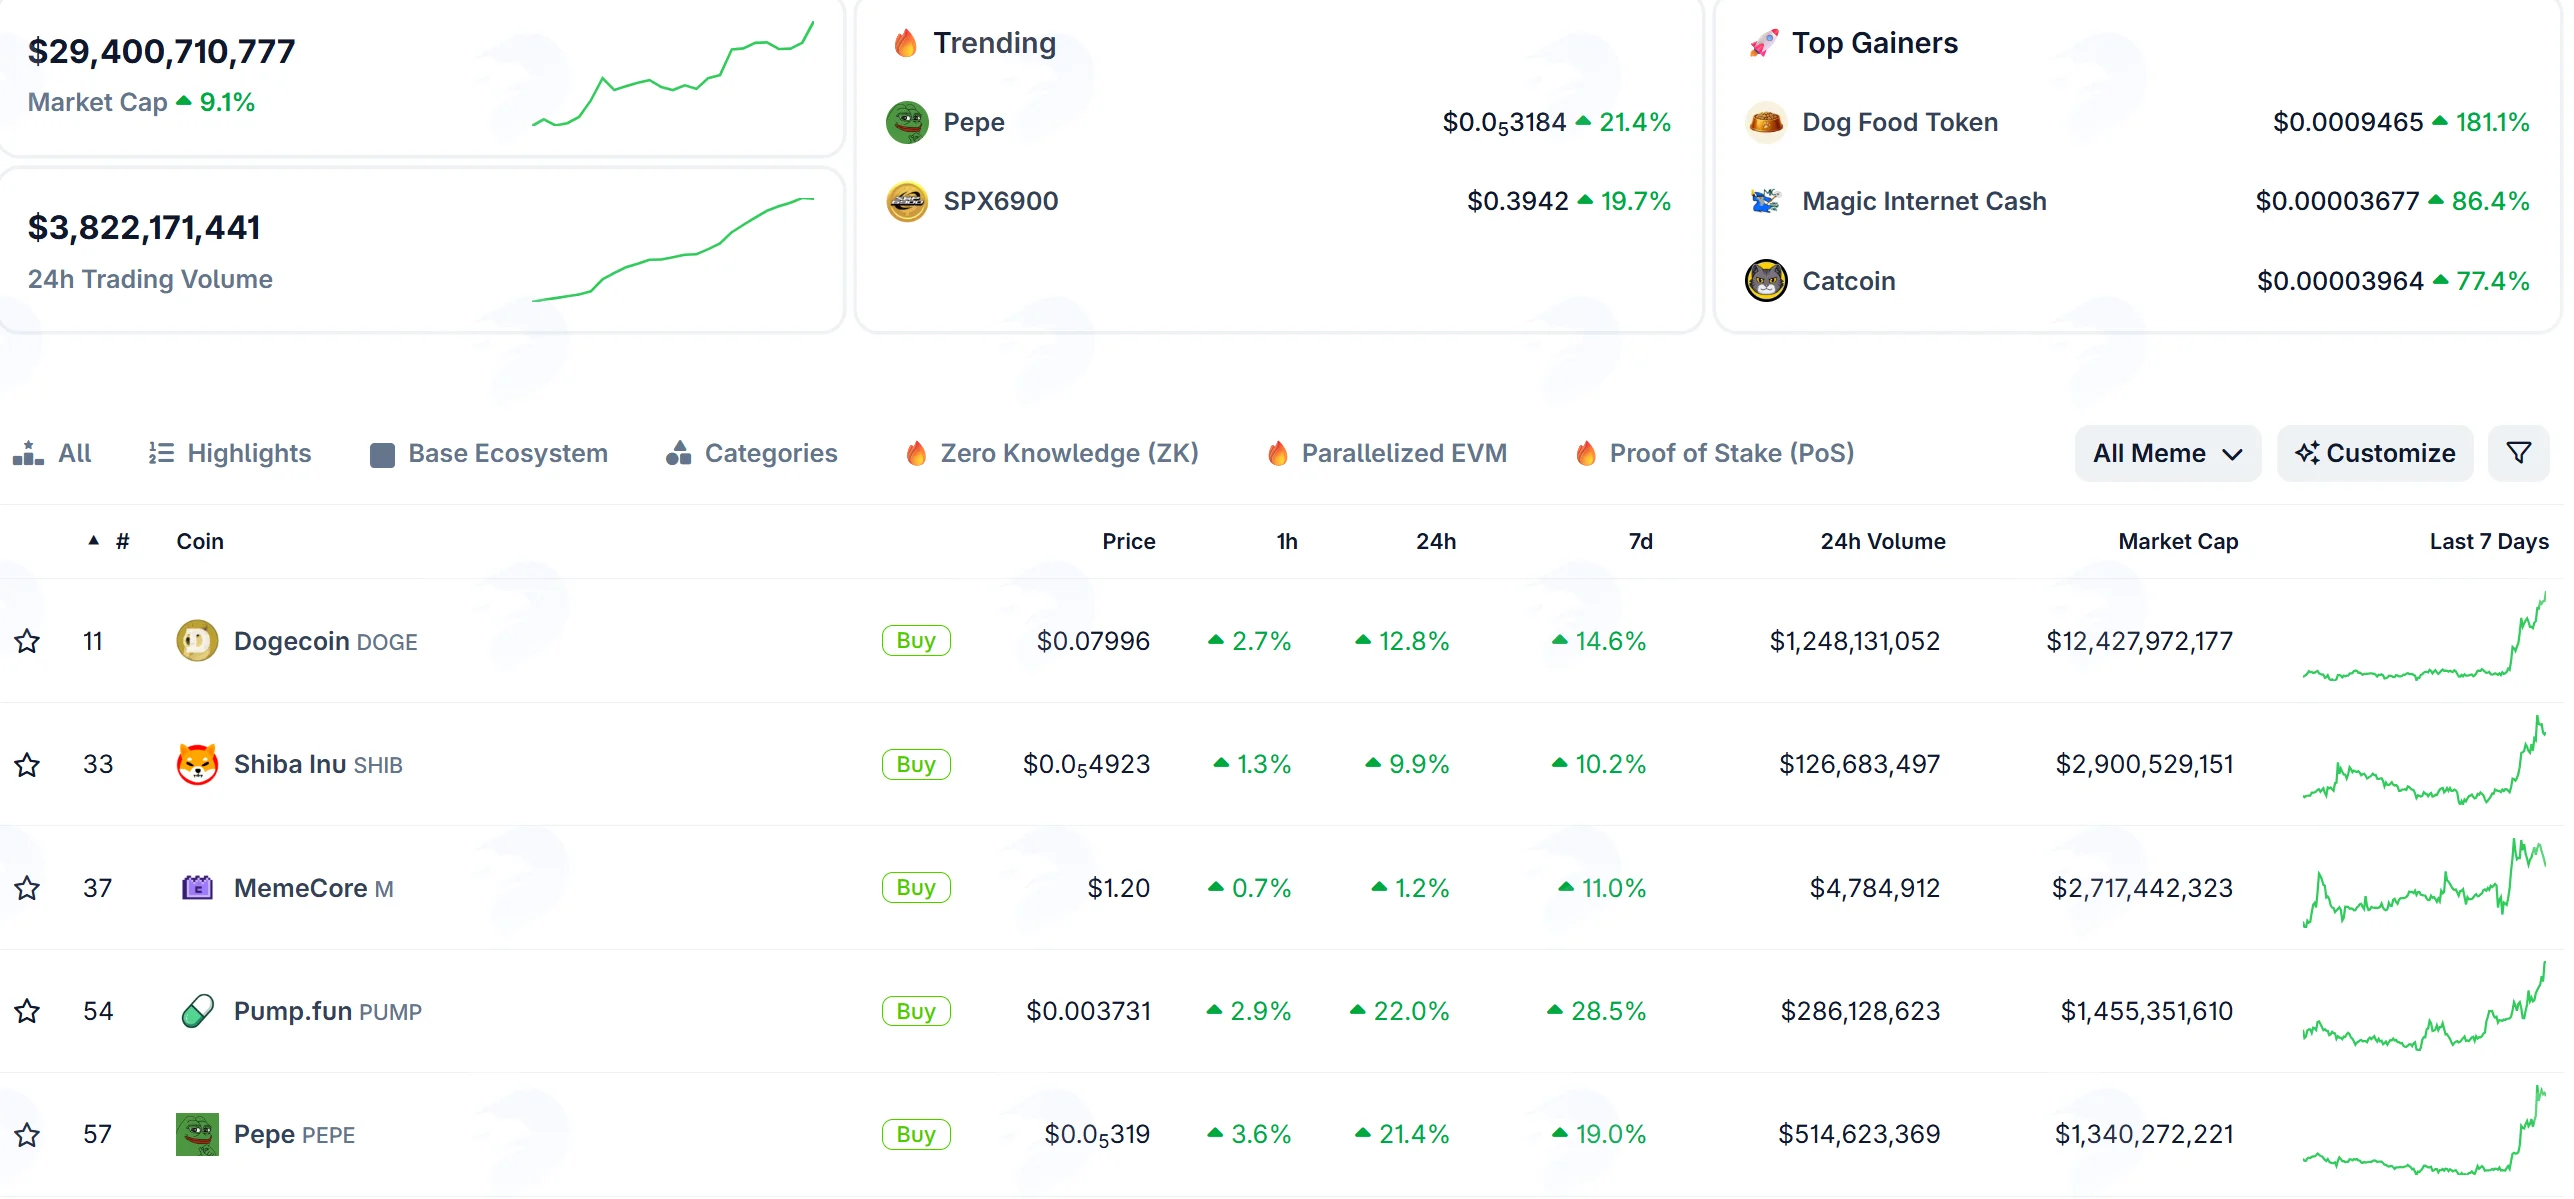This screenshot has height=1199, width=2574.
Task: Expand the All Meme dropdown
Action: tap(2167, 454)
